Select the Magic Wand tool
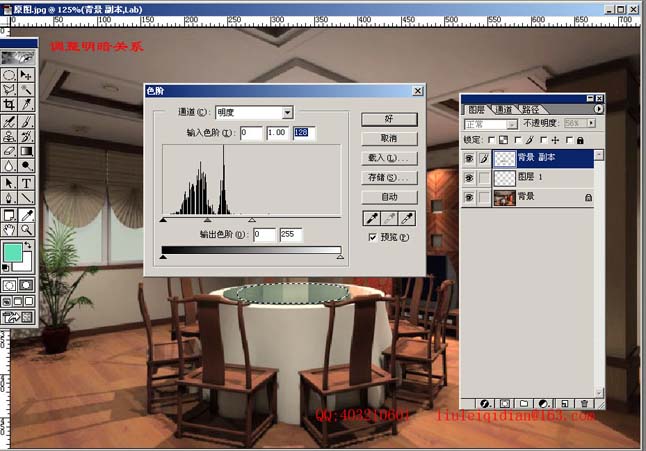 (26, 89)
